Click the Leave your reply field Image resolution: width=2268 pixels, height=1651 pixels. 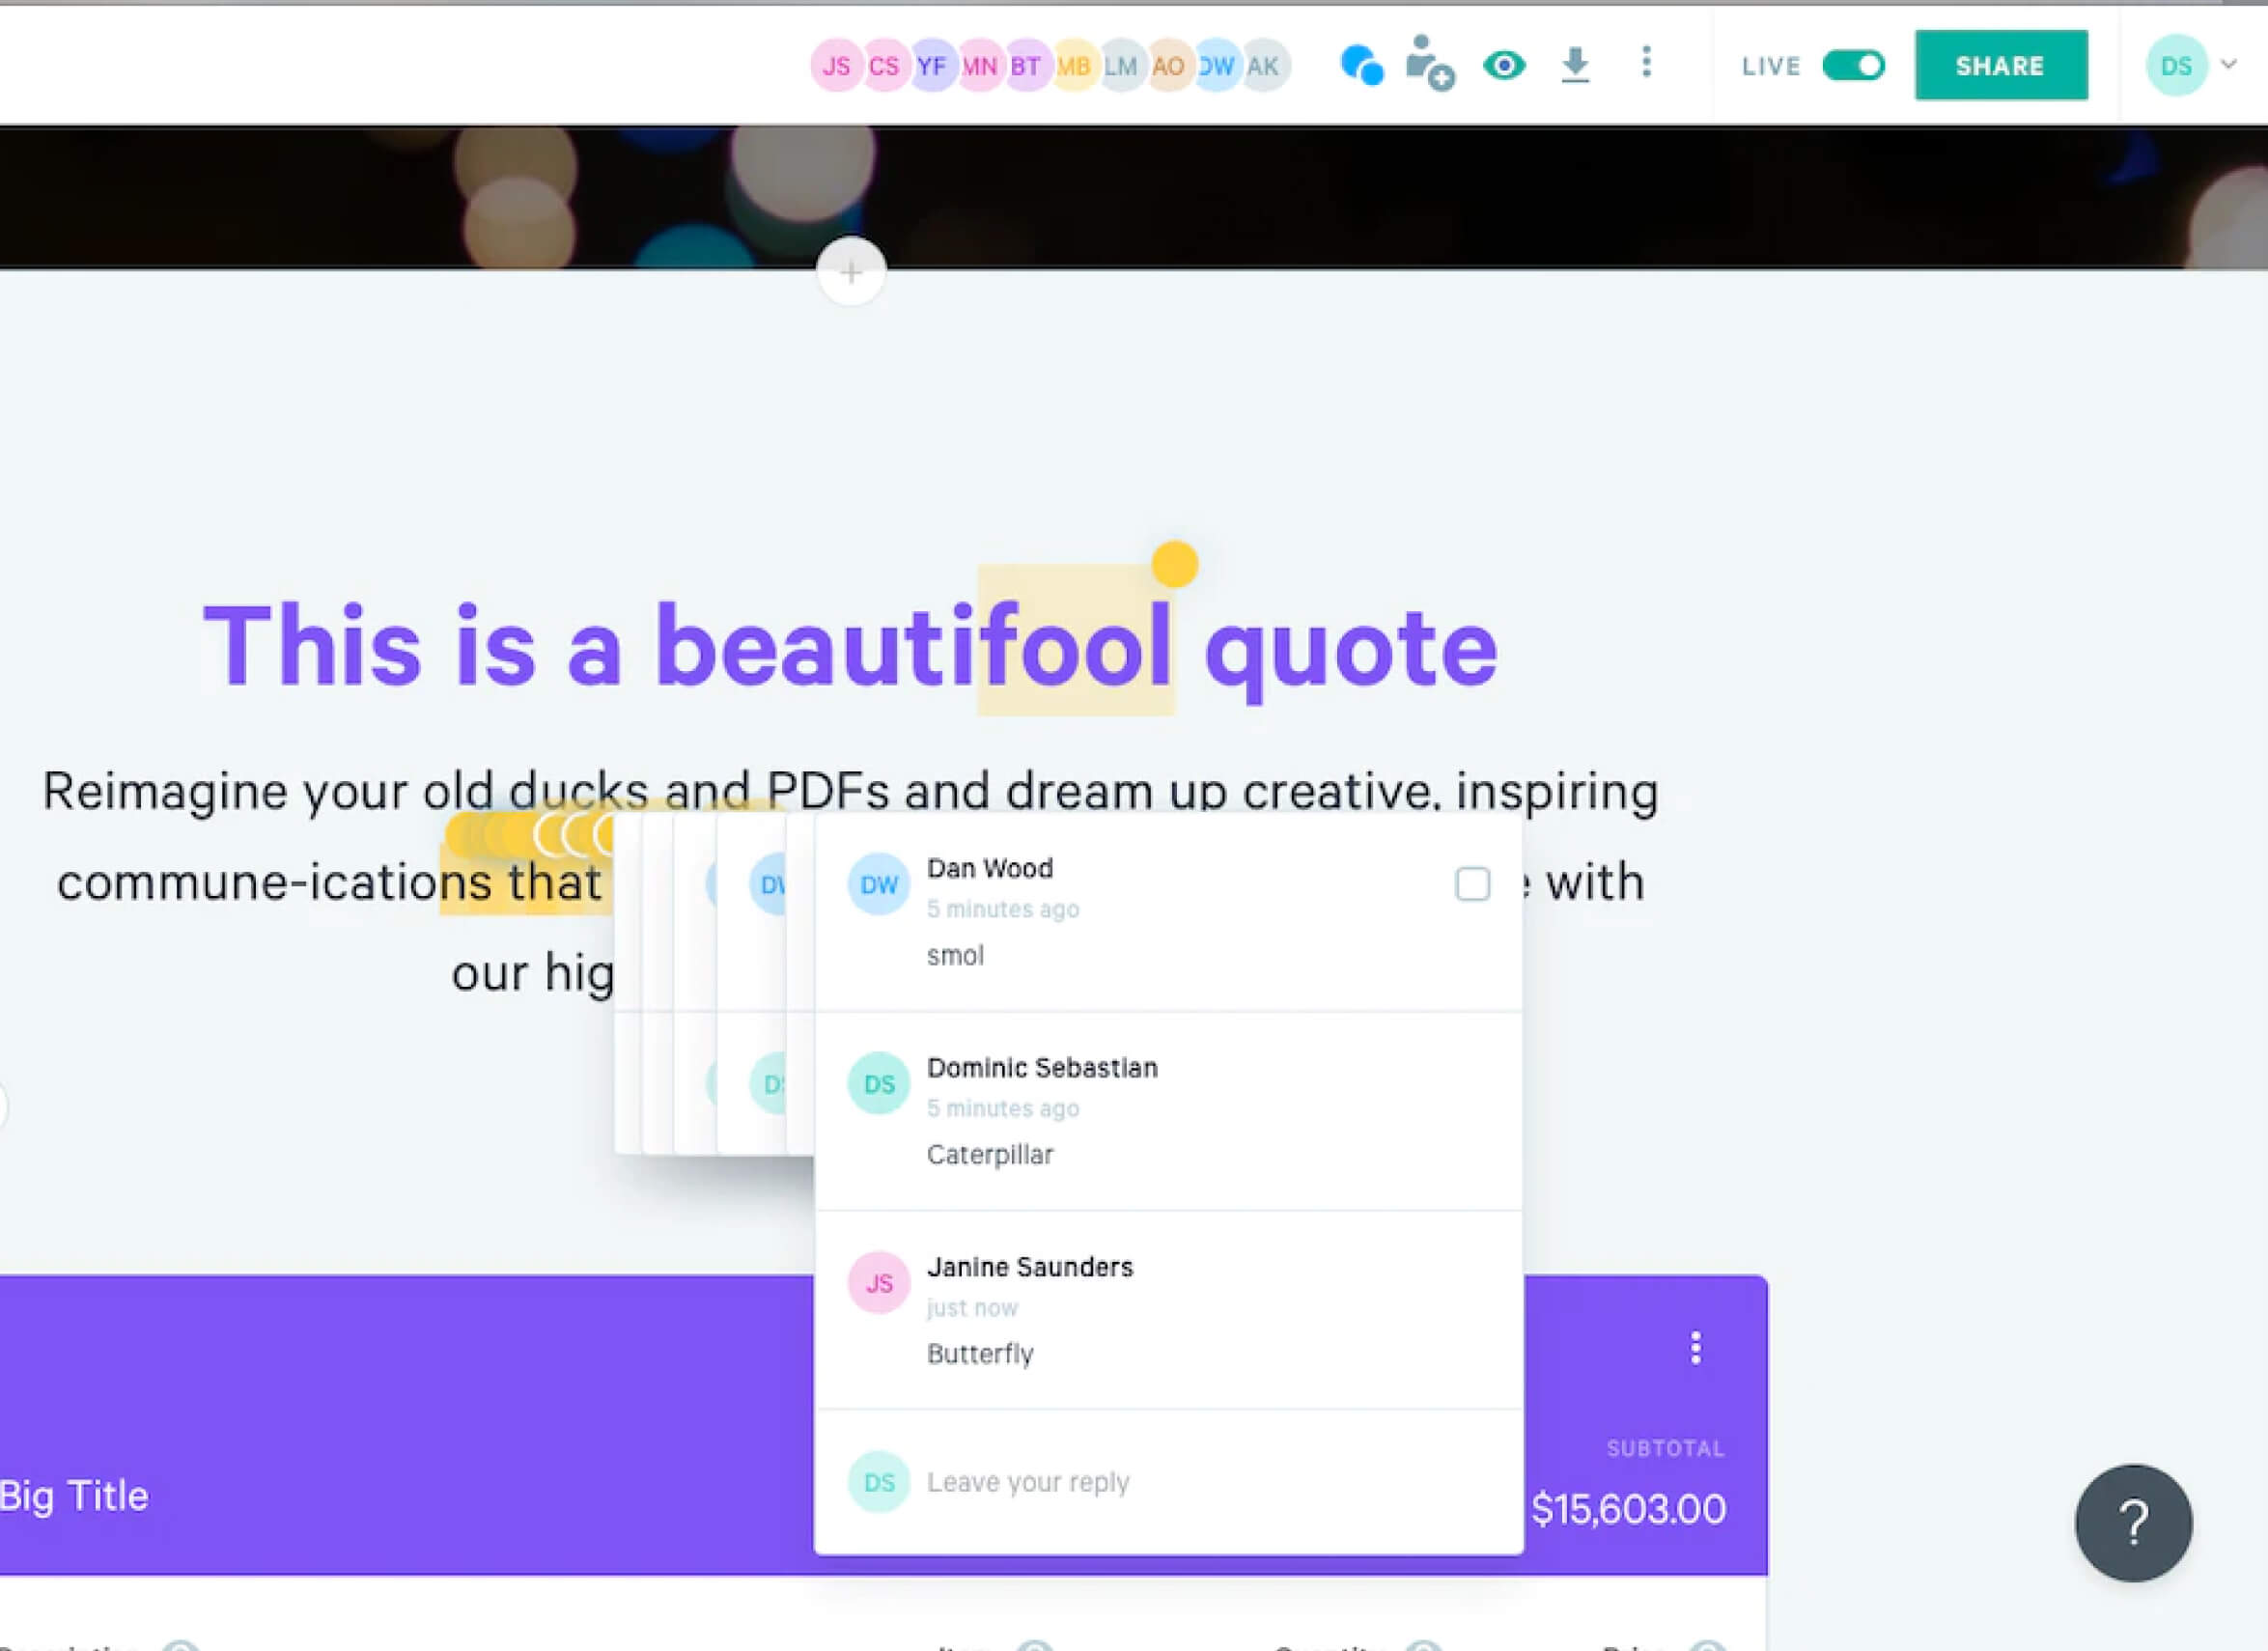1028,1482
